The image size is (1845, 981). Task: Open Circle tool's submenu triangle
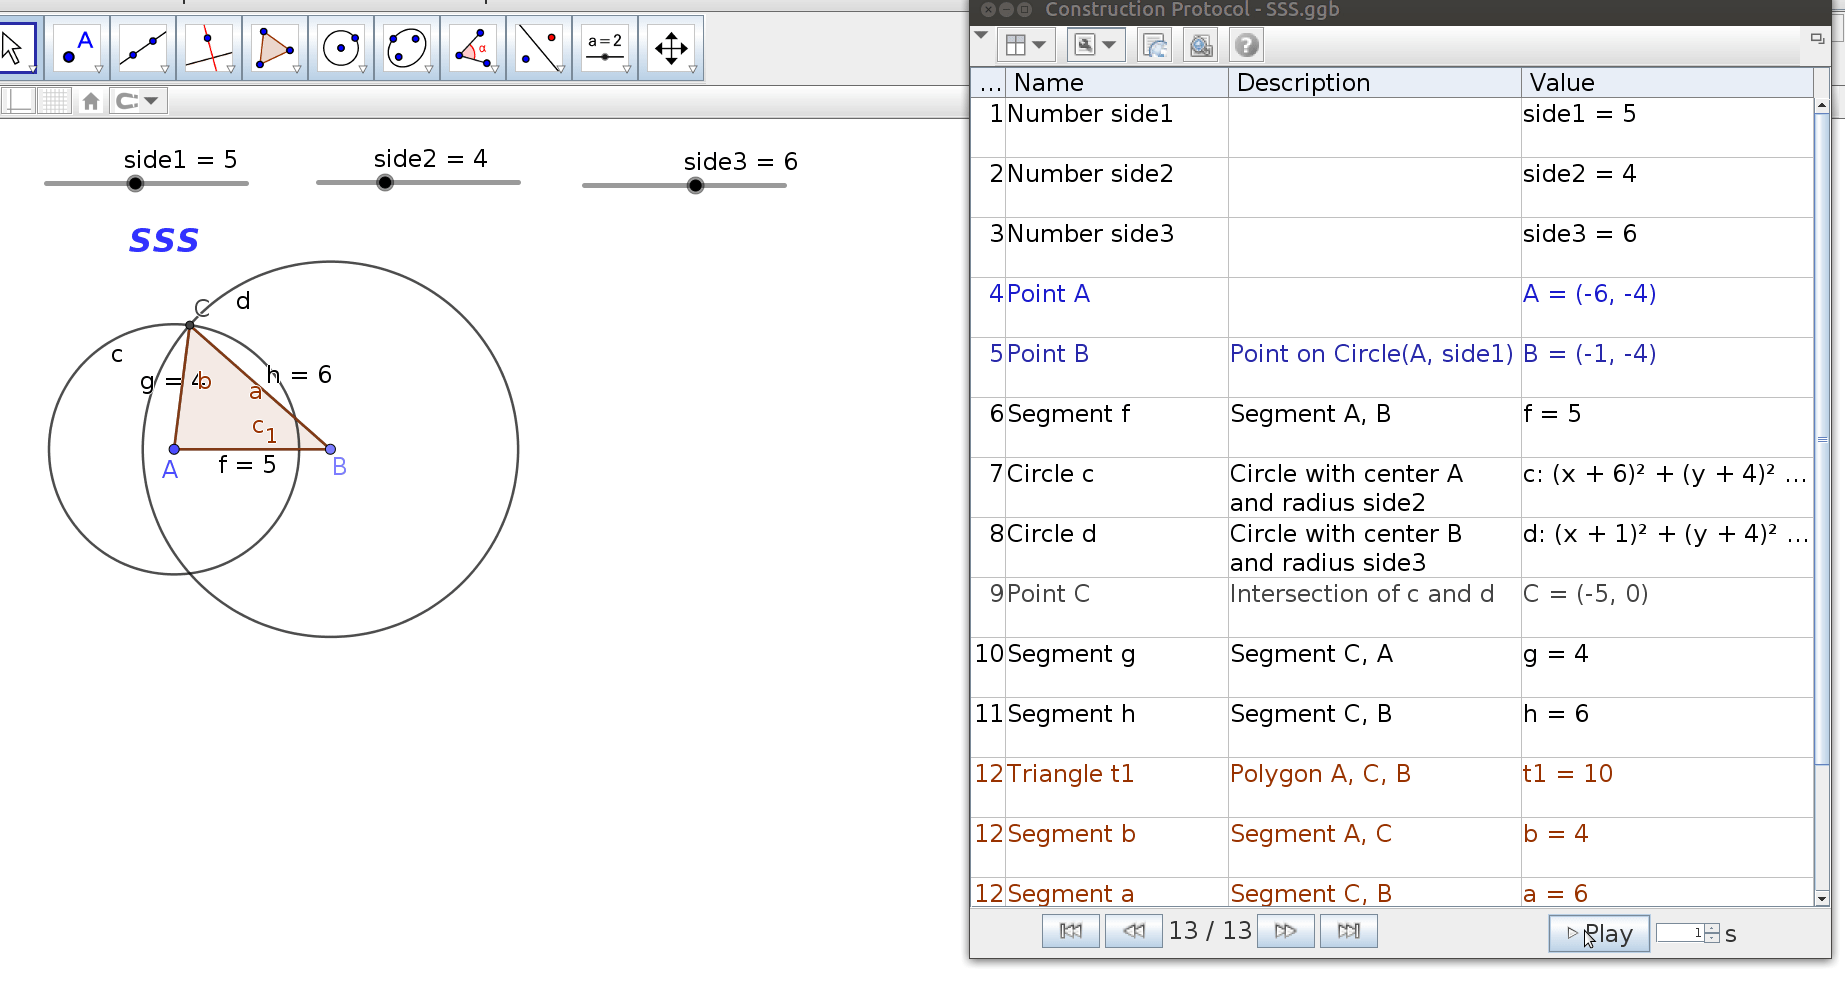click(x=363, y=70)
